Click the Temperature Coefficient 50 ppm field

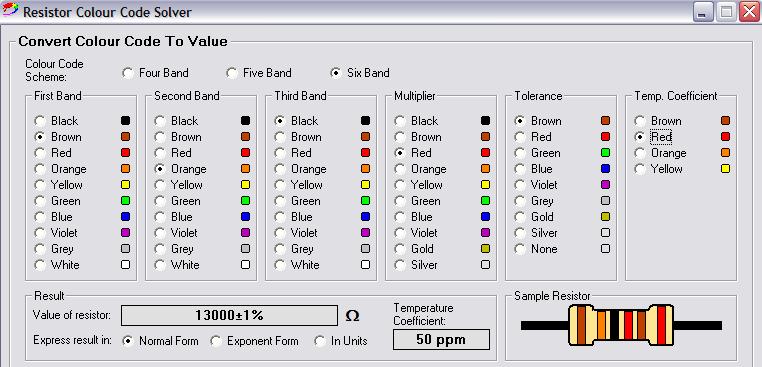[441, 340]
